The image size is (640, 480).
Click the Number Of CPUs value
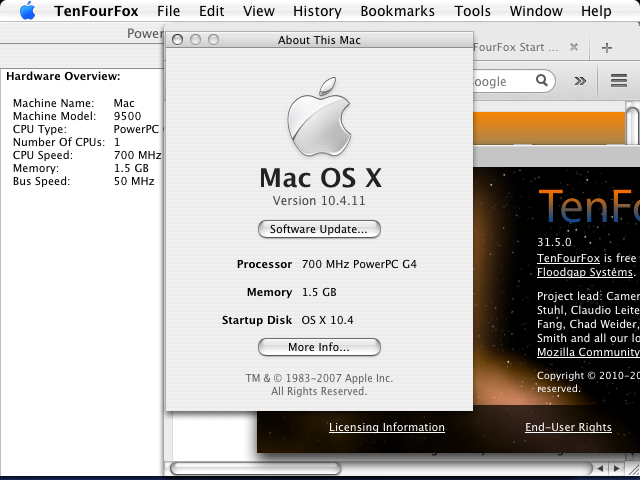[x=117, y=142]
